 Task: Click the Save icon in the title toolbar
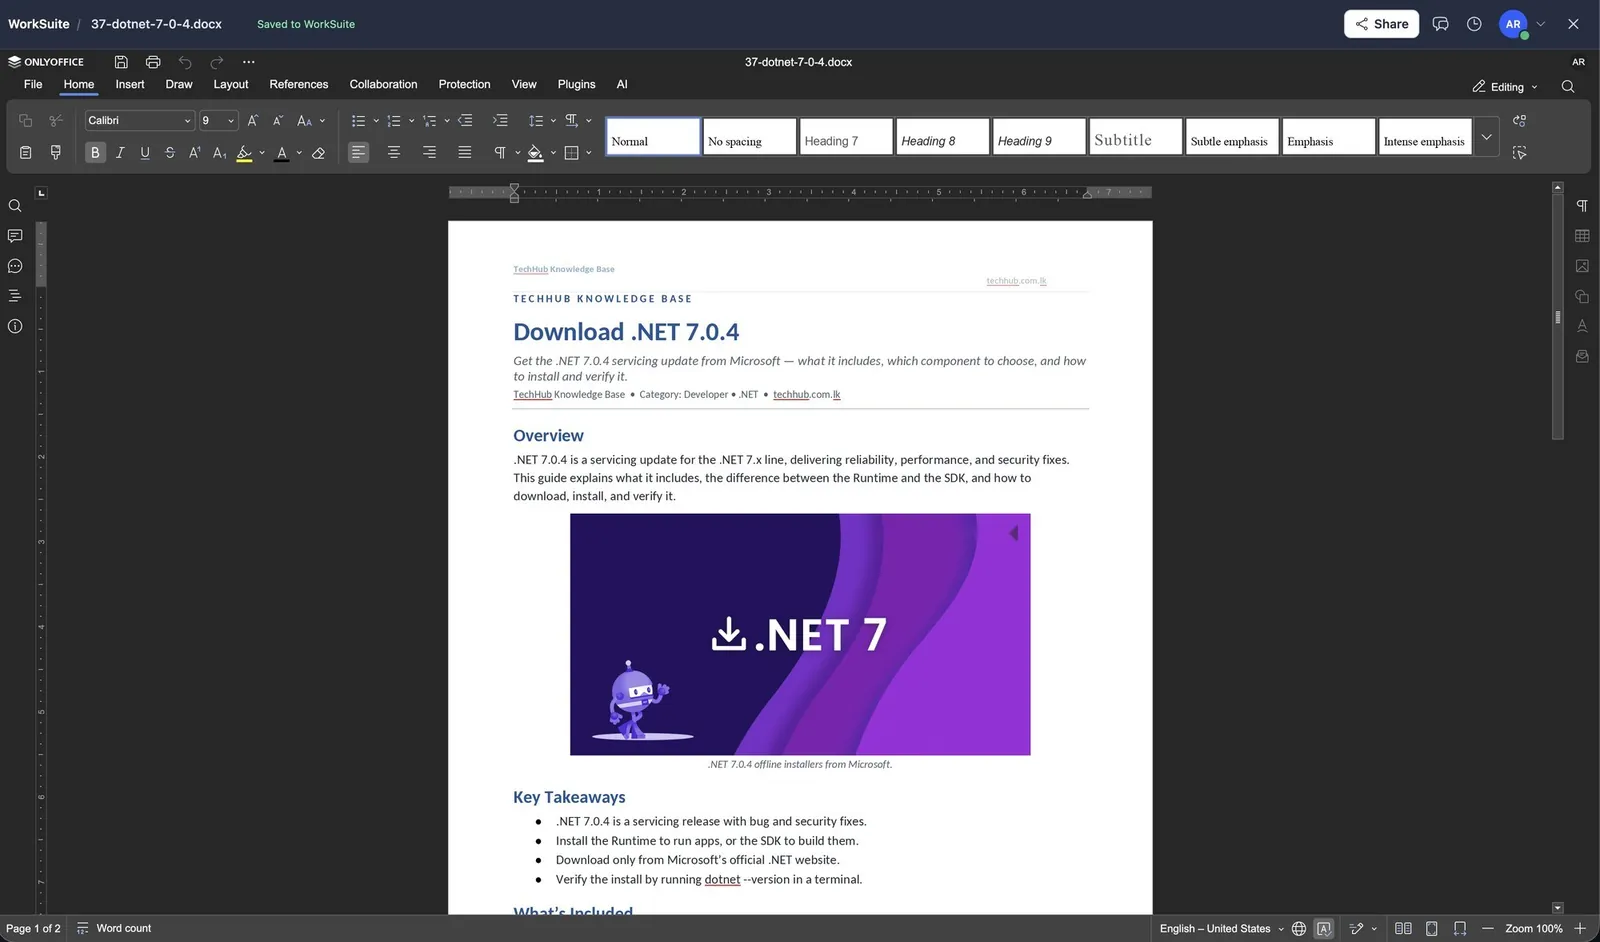pos(121,62)
